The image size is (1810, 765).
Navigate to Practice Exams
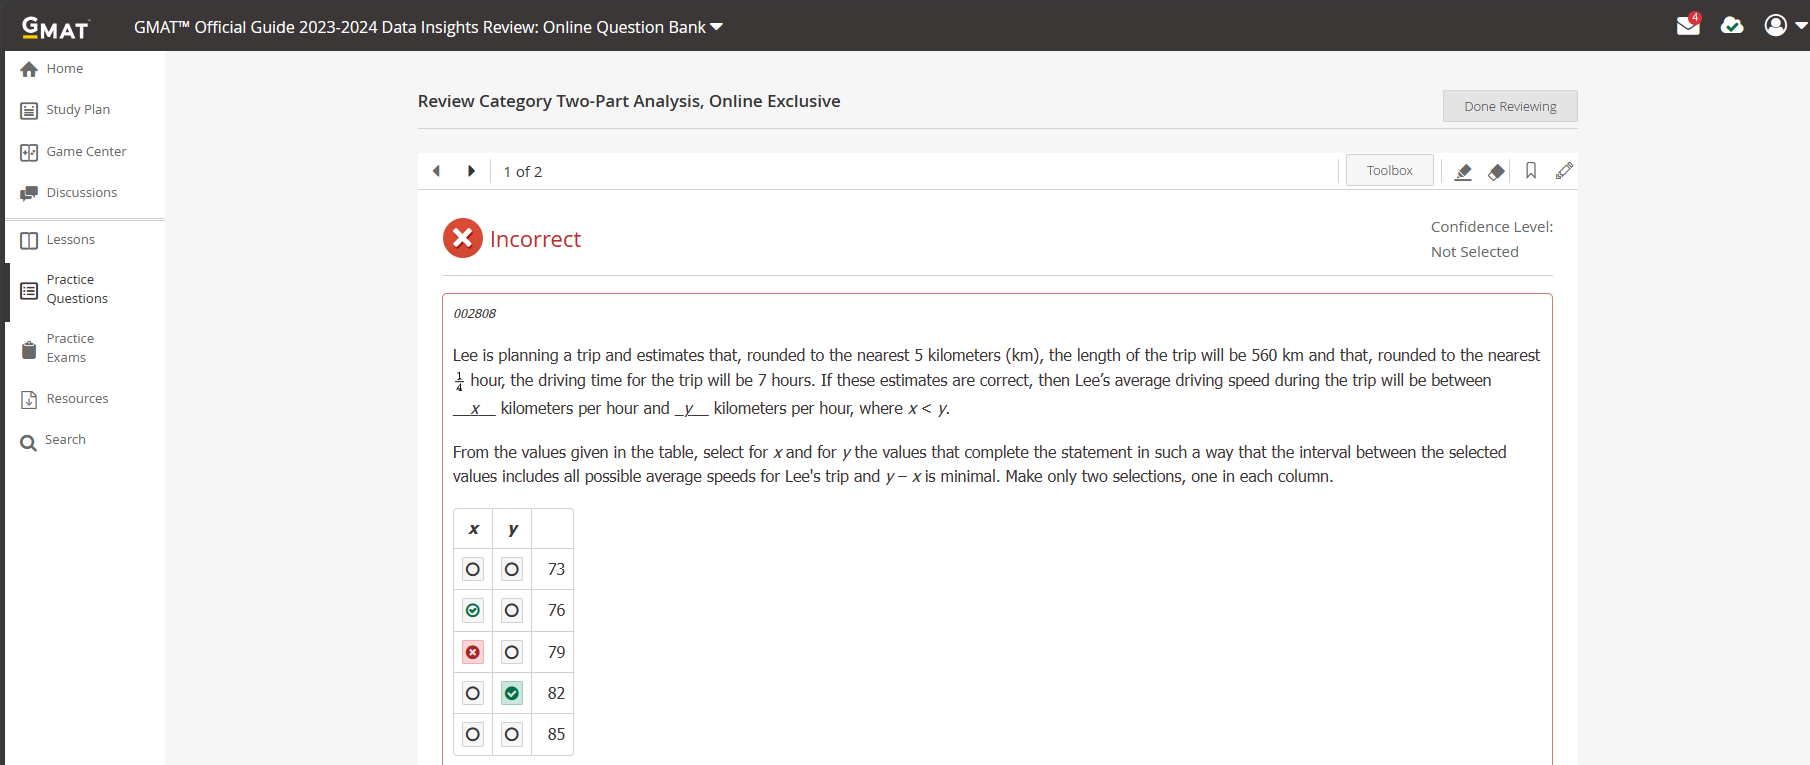pyautogui.click(x=69, y=348)
